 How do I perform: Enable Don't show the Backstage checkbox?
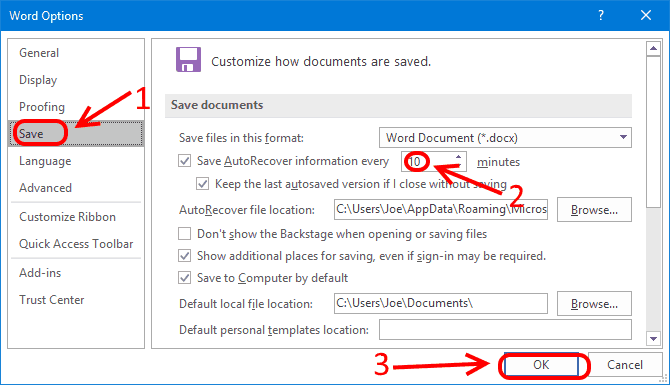[184, 234]
